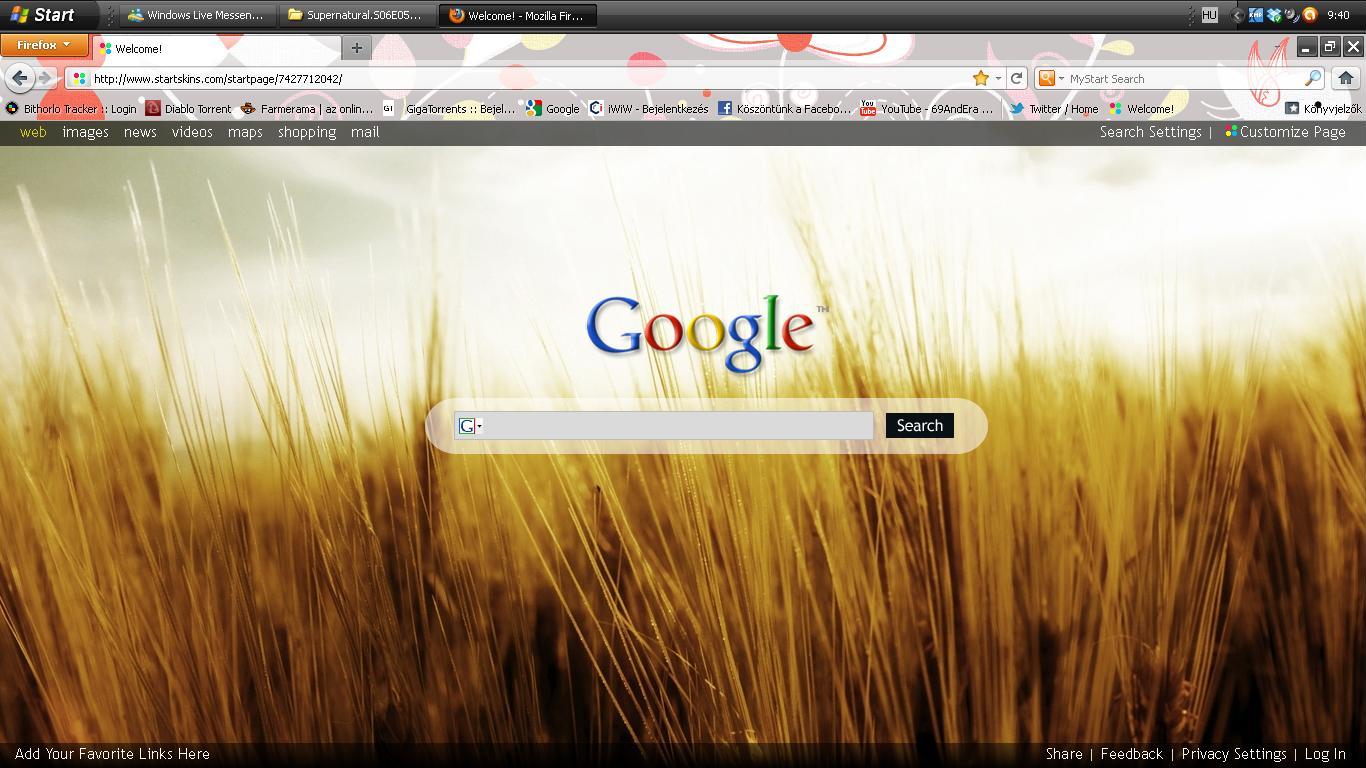This screenshot has height=768, width=1366.
Task: Open the Facebook bookmark
Action: click(x=785, y=108)
